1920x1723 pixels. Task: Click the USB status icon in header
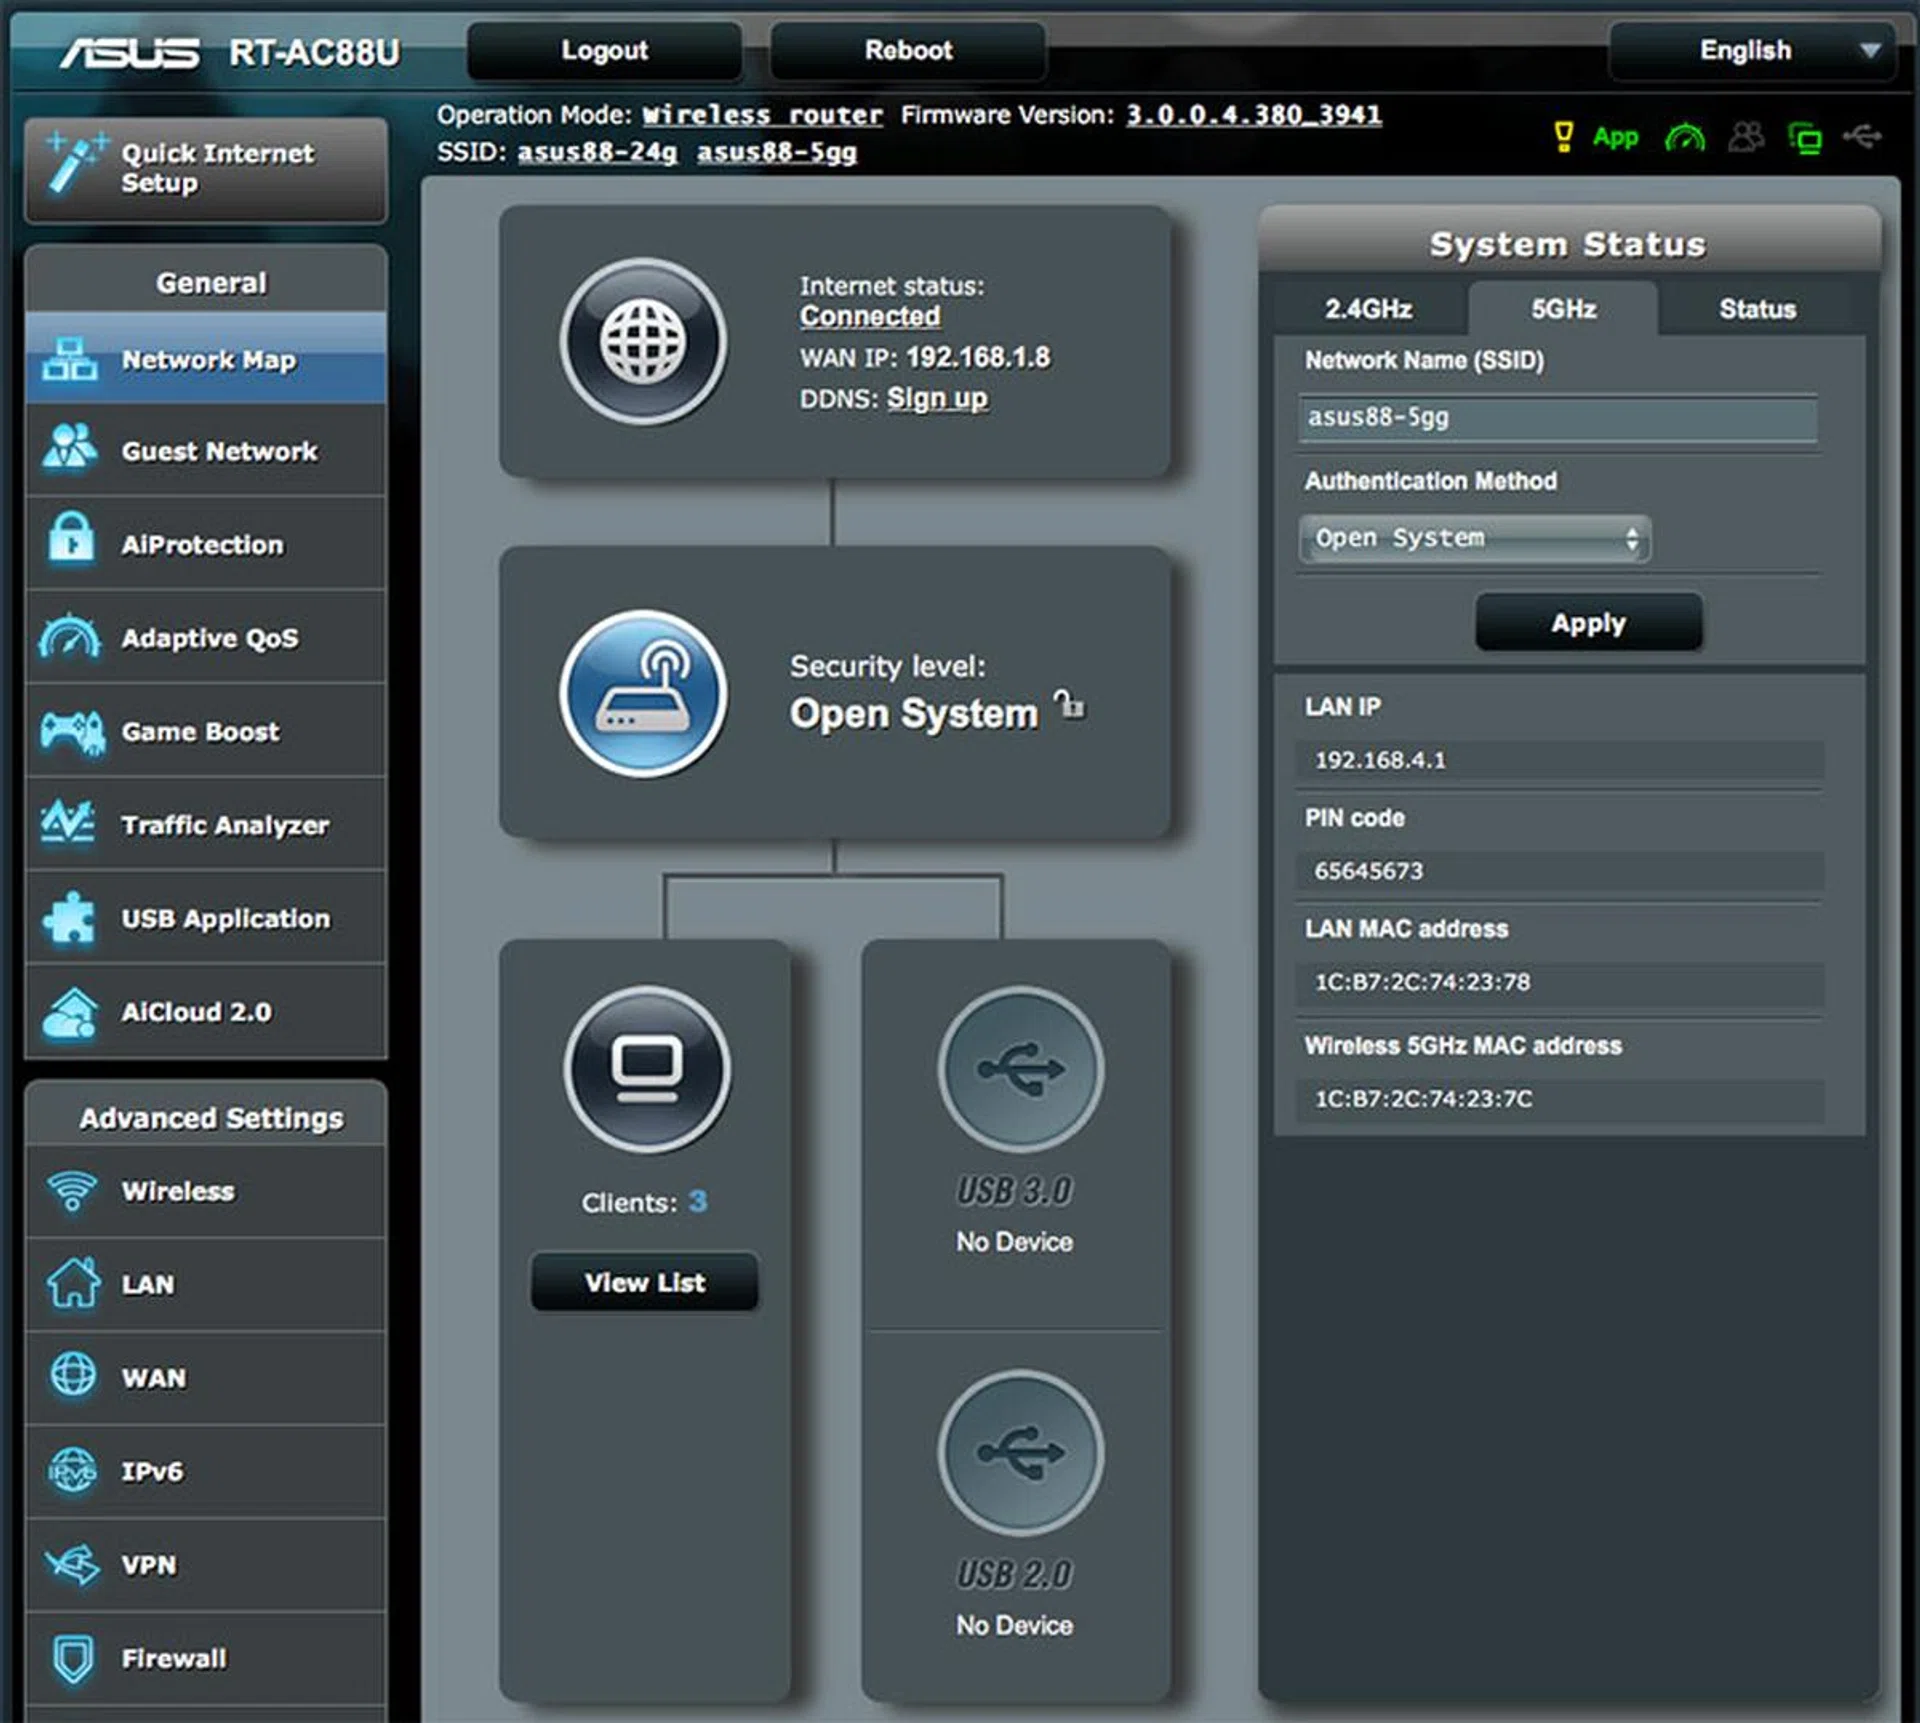(1862, 136)
